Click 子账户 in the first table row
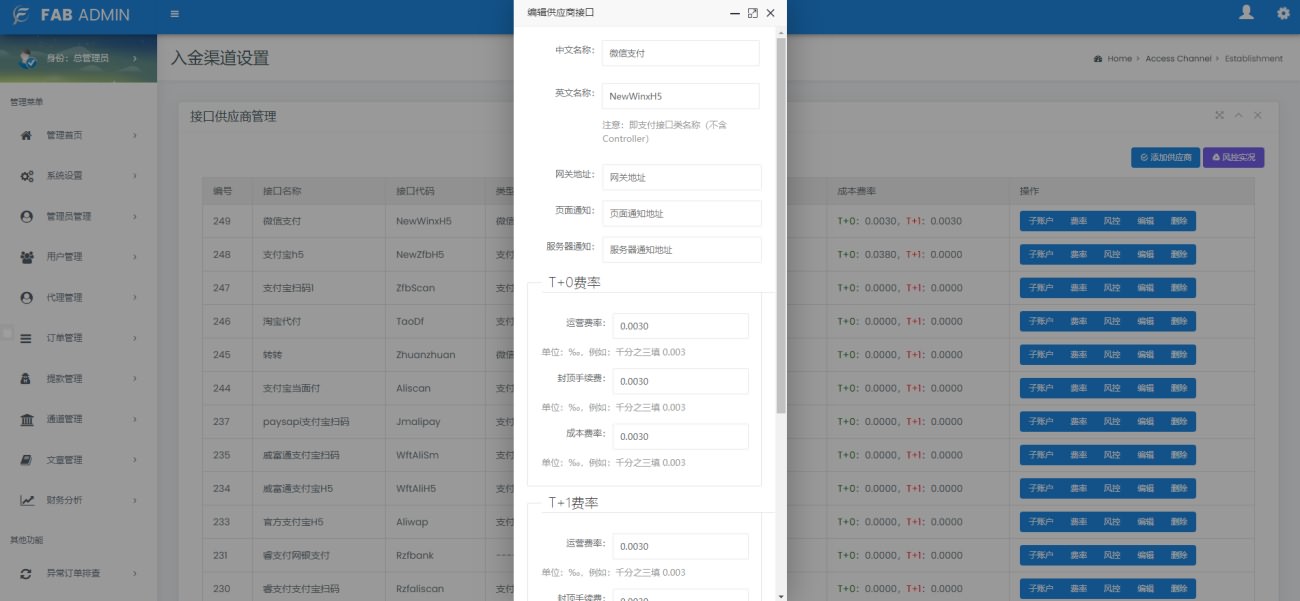The height and width of the screenshot is (601, 1300). tap(1041, 221)
